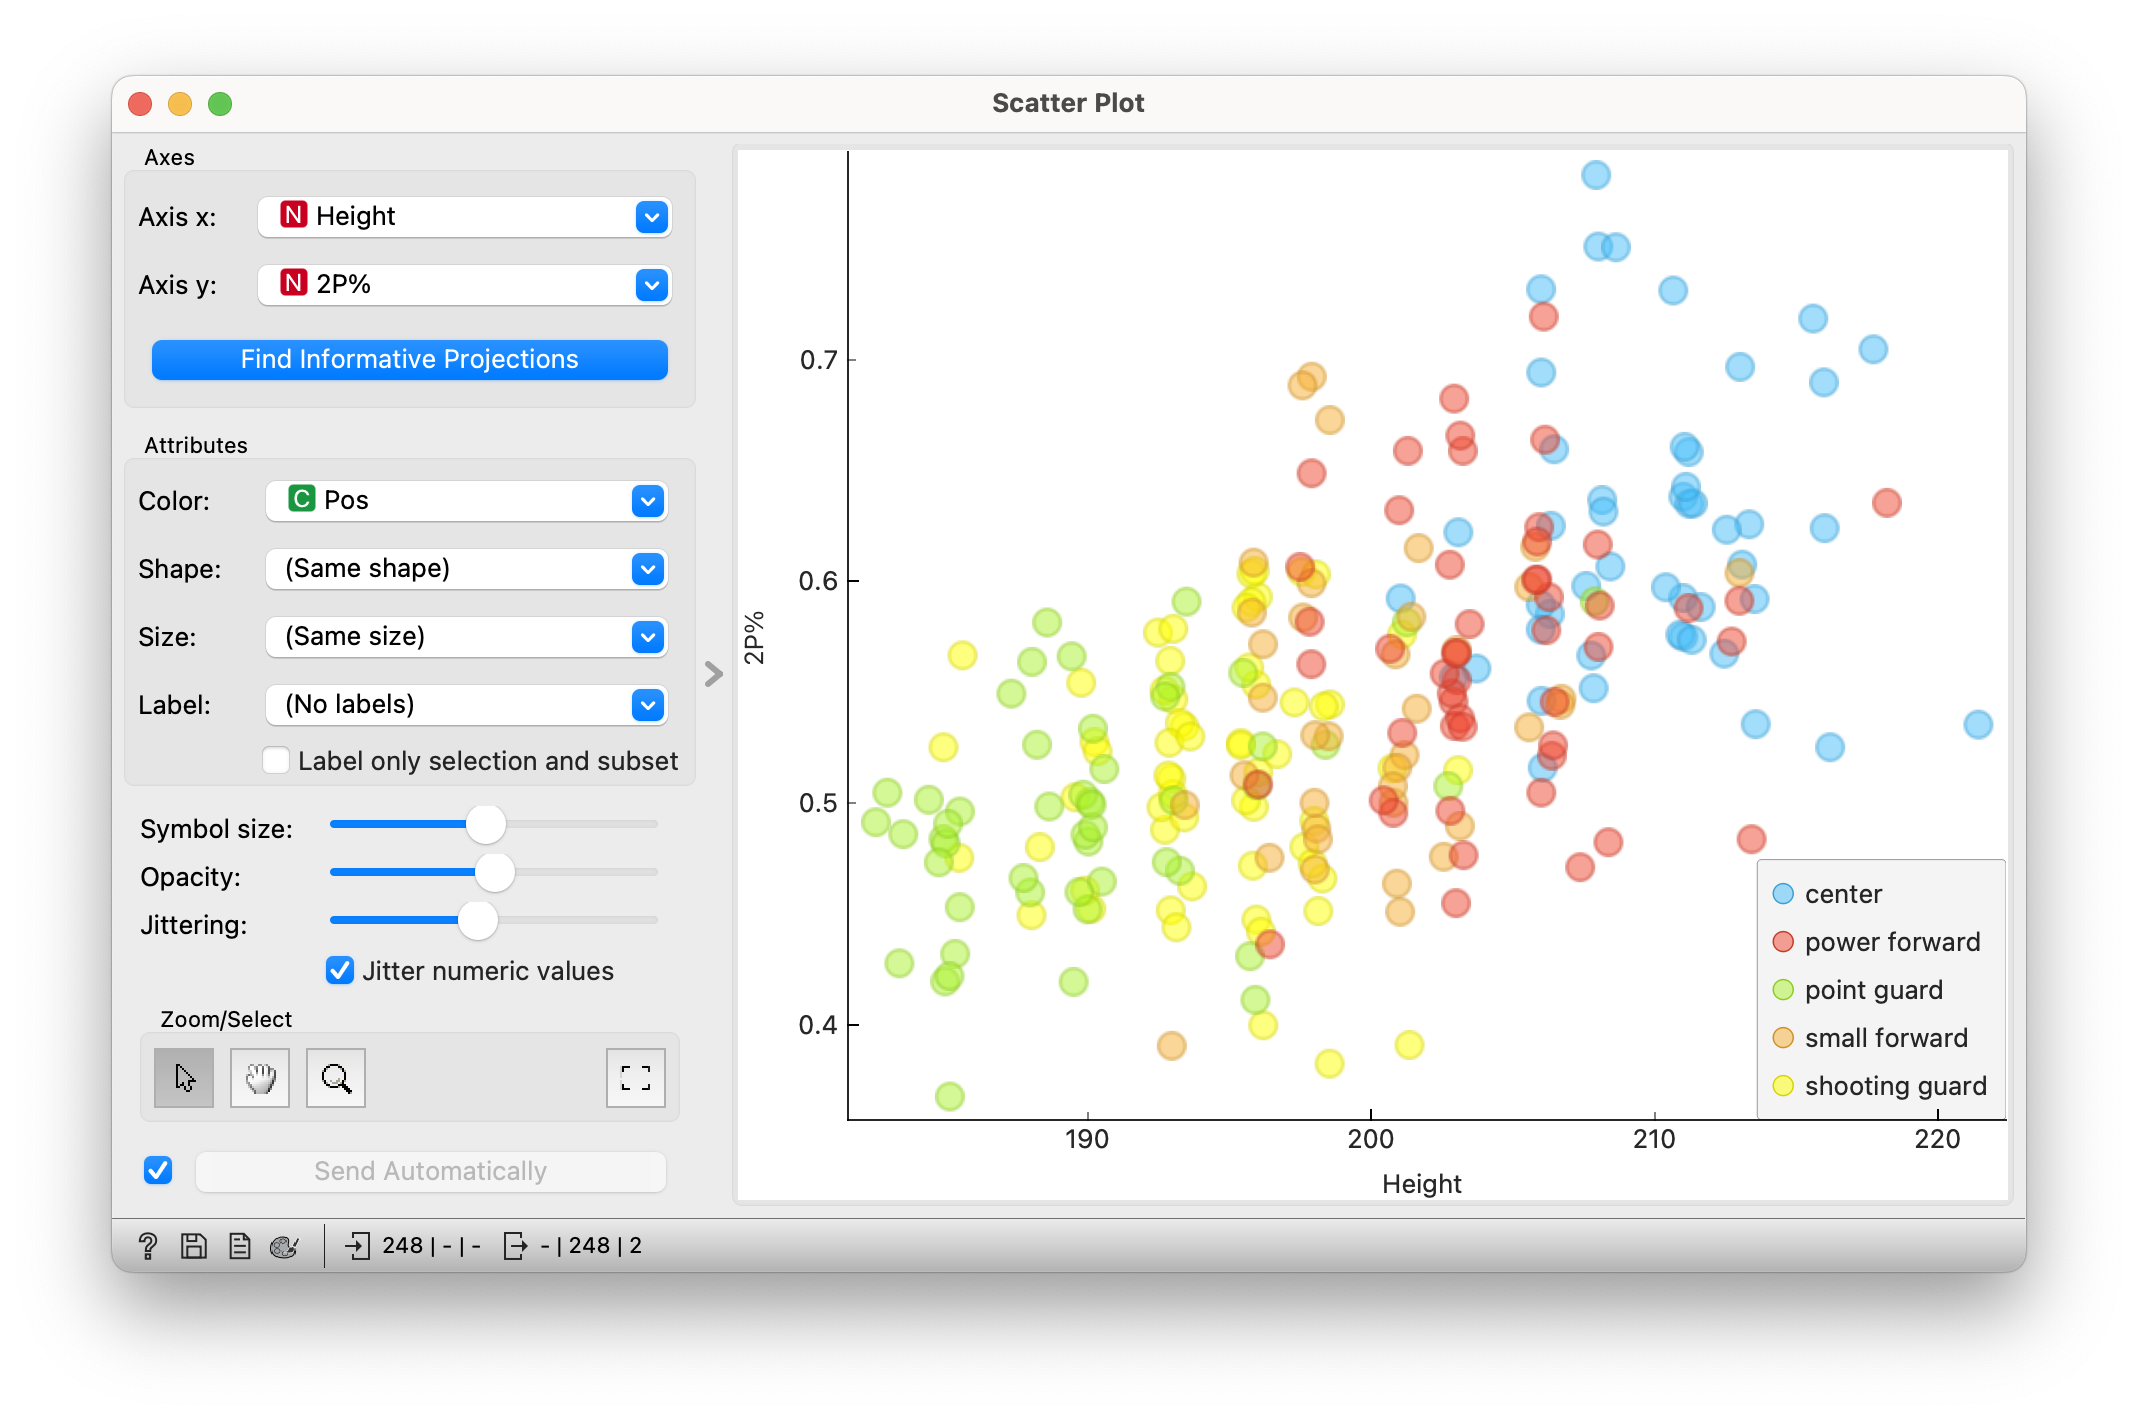Disable Jitter numeric values checkbox
This screenshot has width=2138, height=1420.
pos(340,970)
